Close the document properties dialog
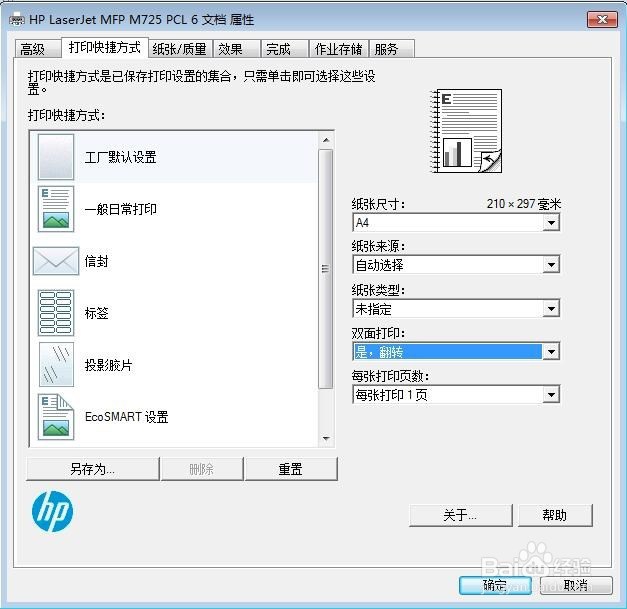This screenshot has height=609, width=627. (x=602, y=19)
